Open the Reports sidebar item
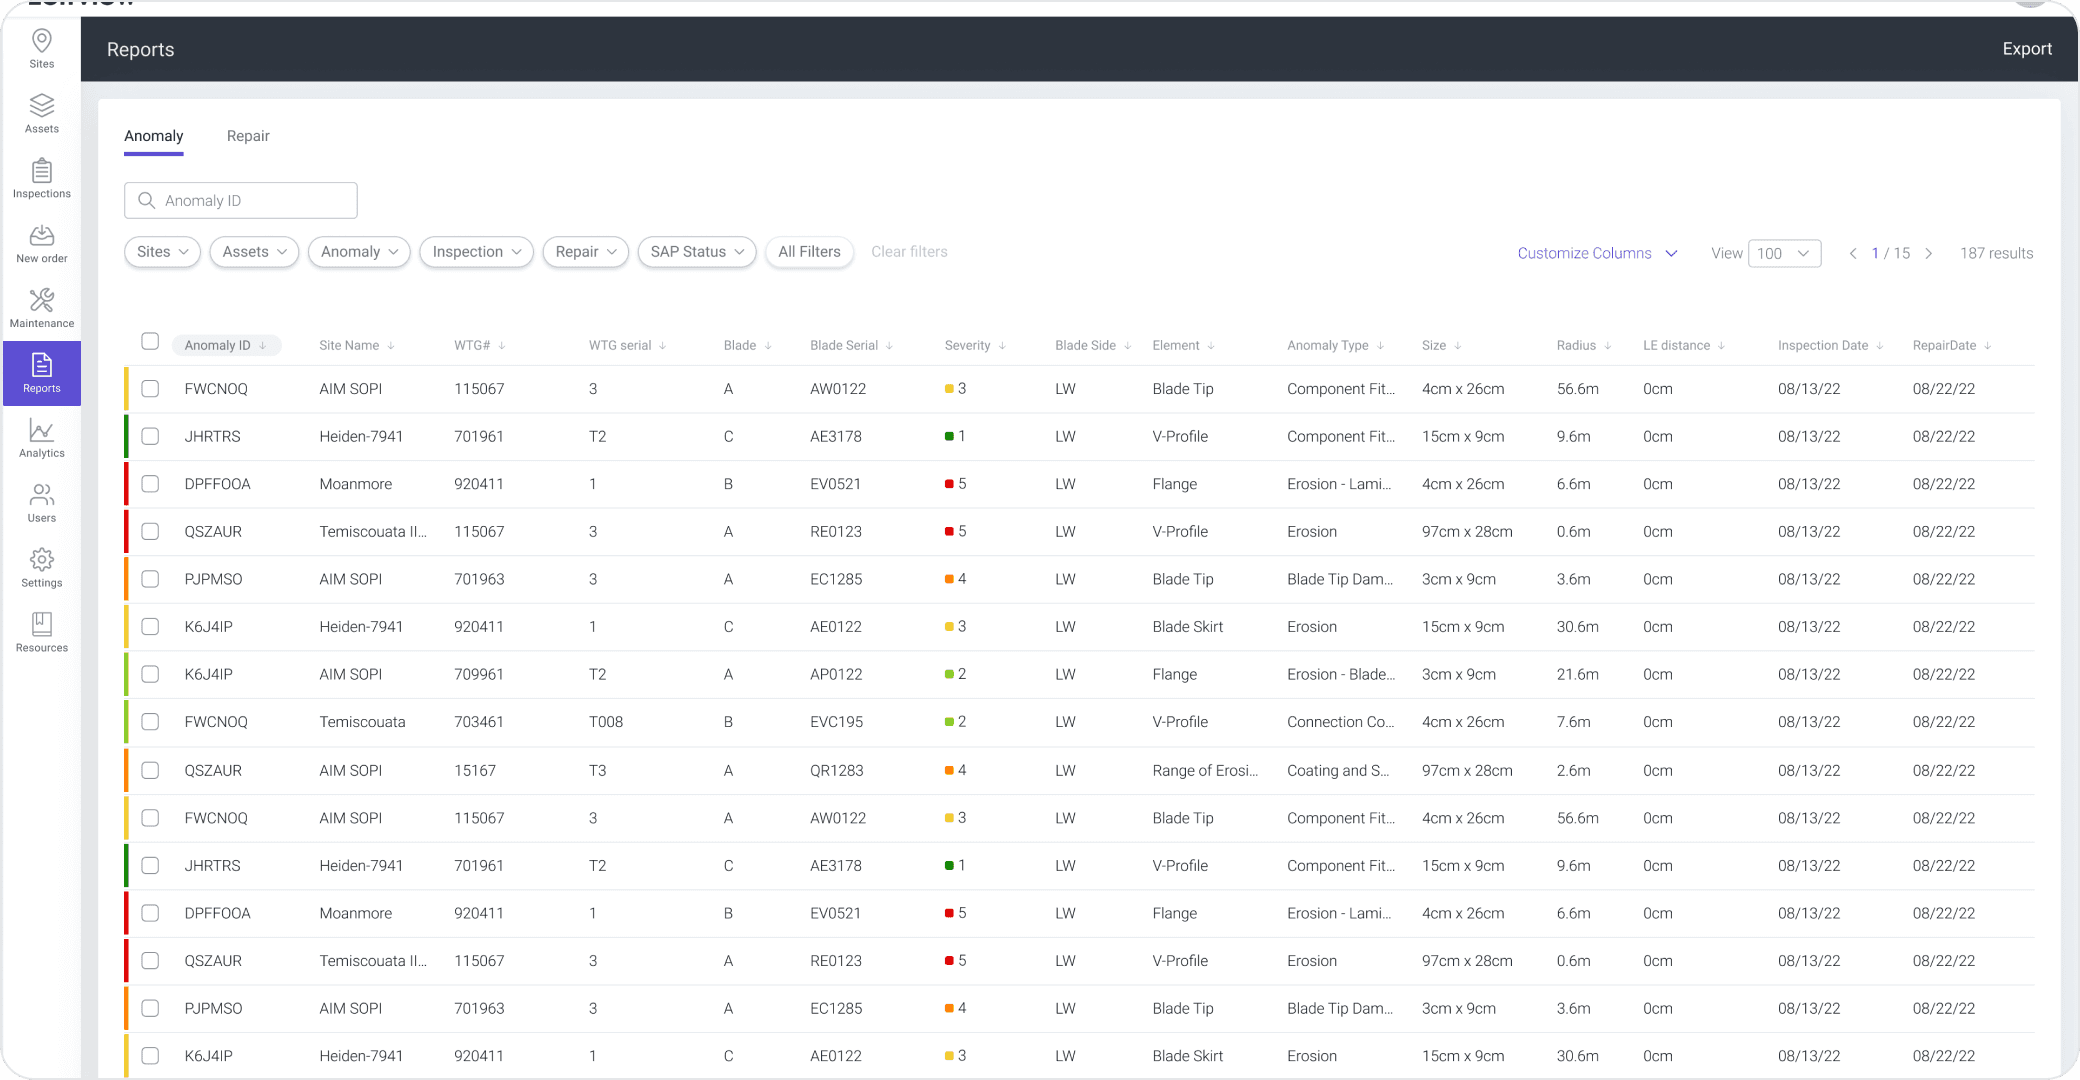 [x=42, y=374]
